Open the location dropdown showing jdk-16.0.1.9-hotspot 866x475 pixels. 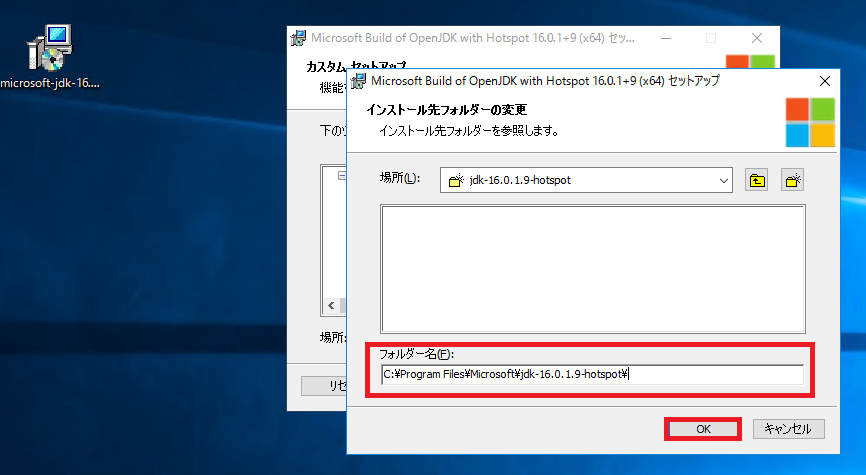coord(586,180)
